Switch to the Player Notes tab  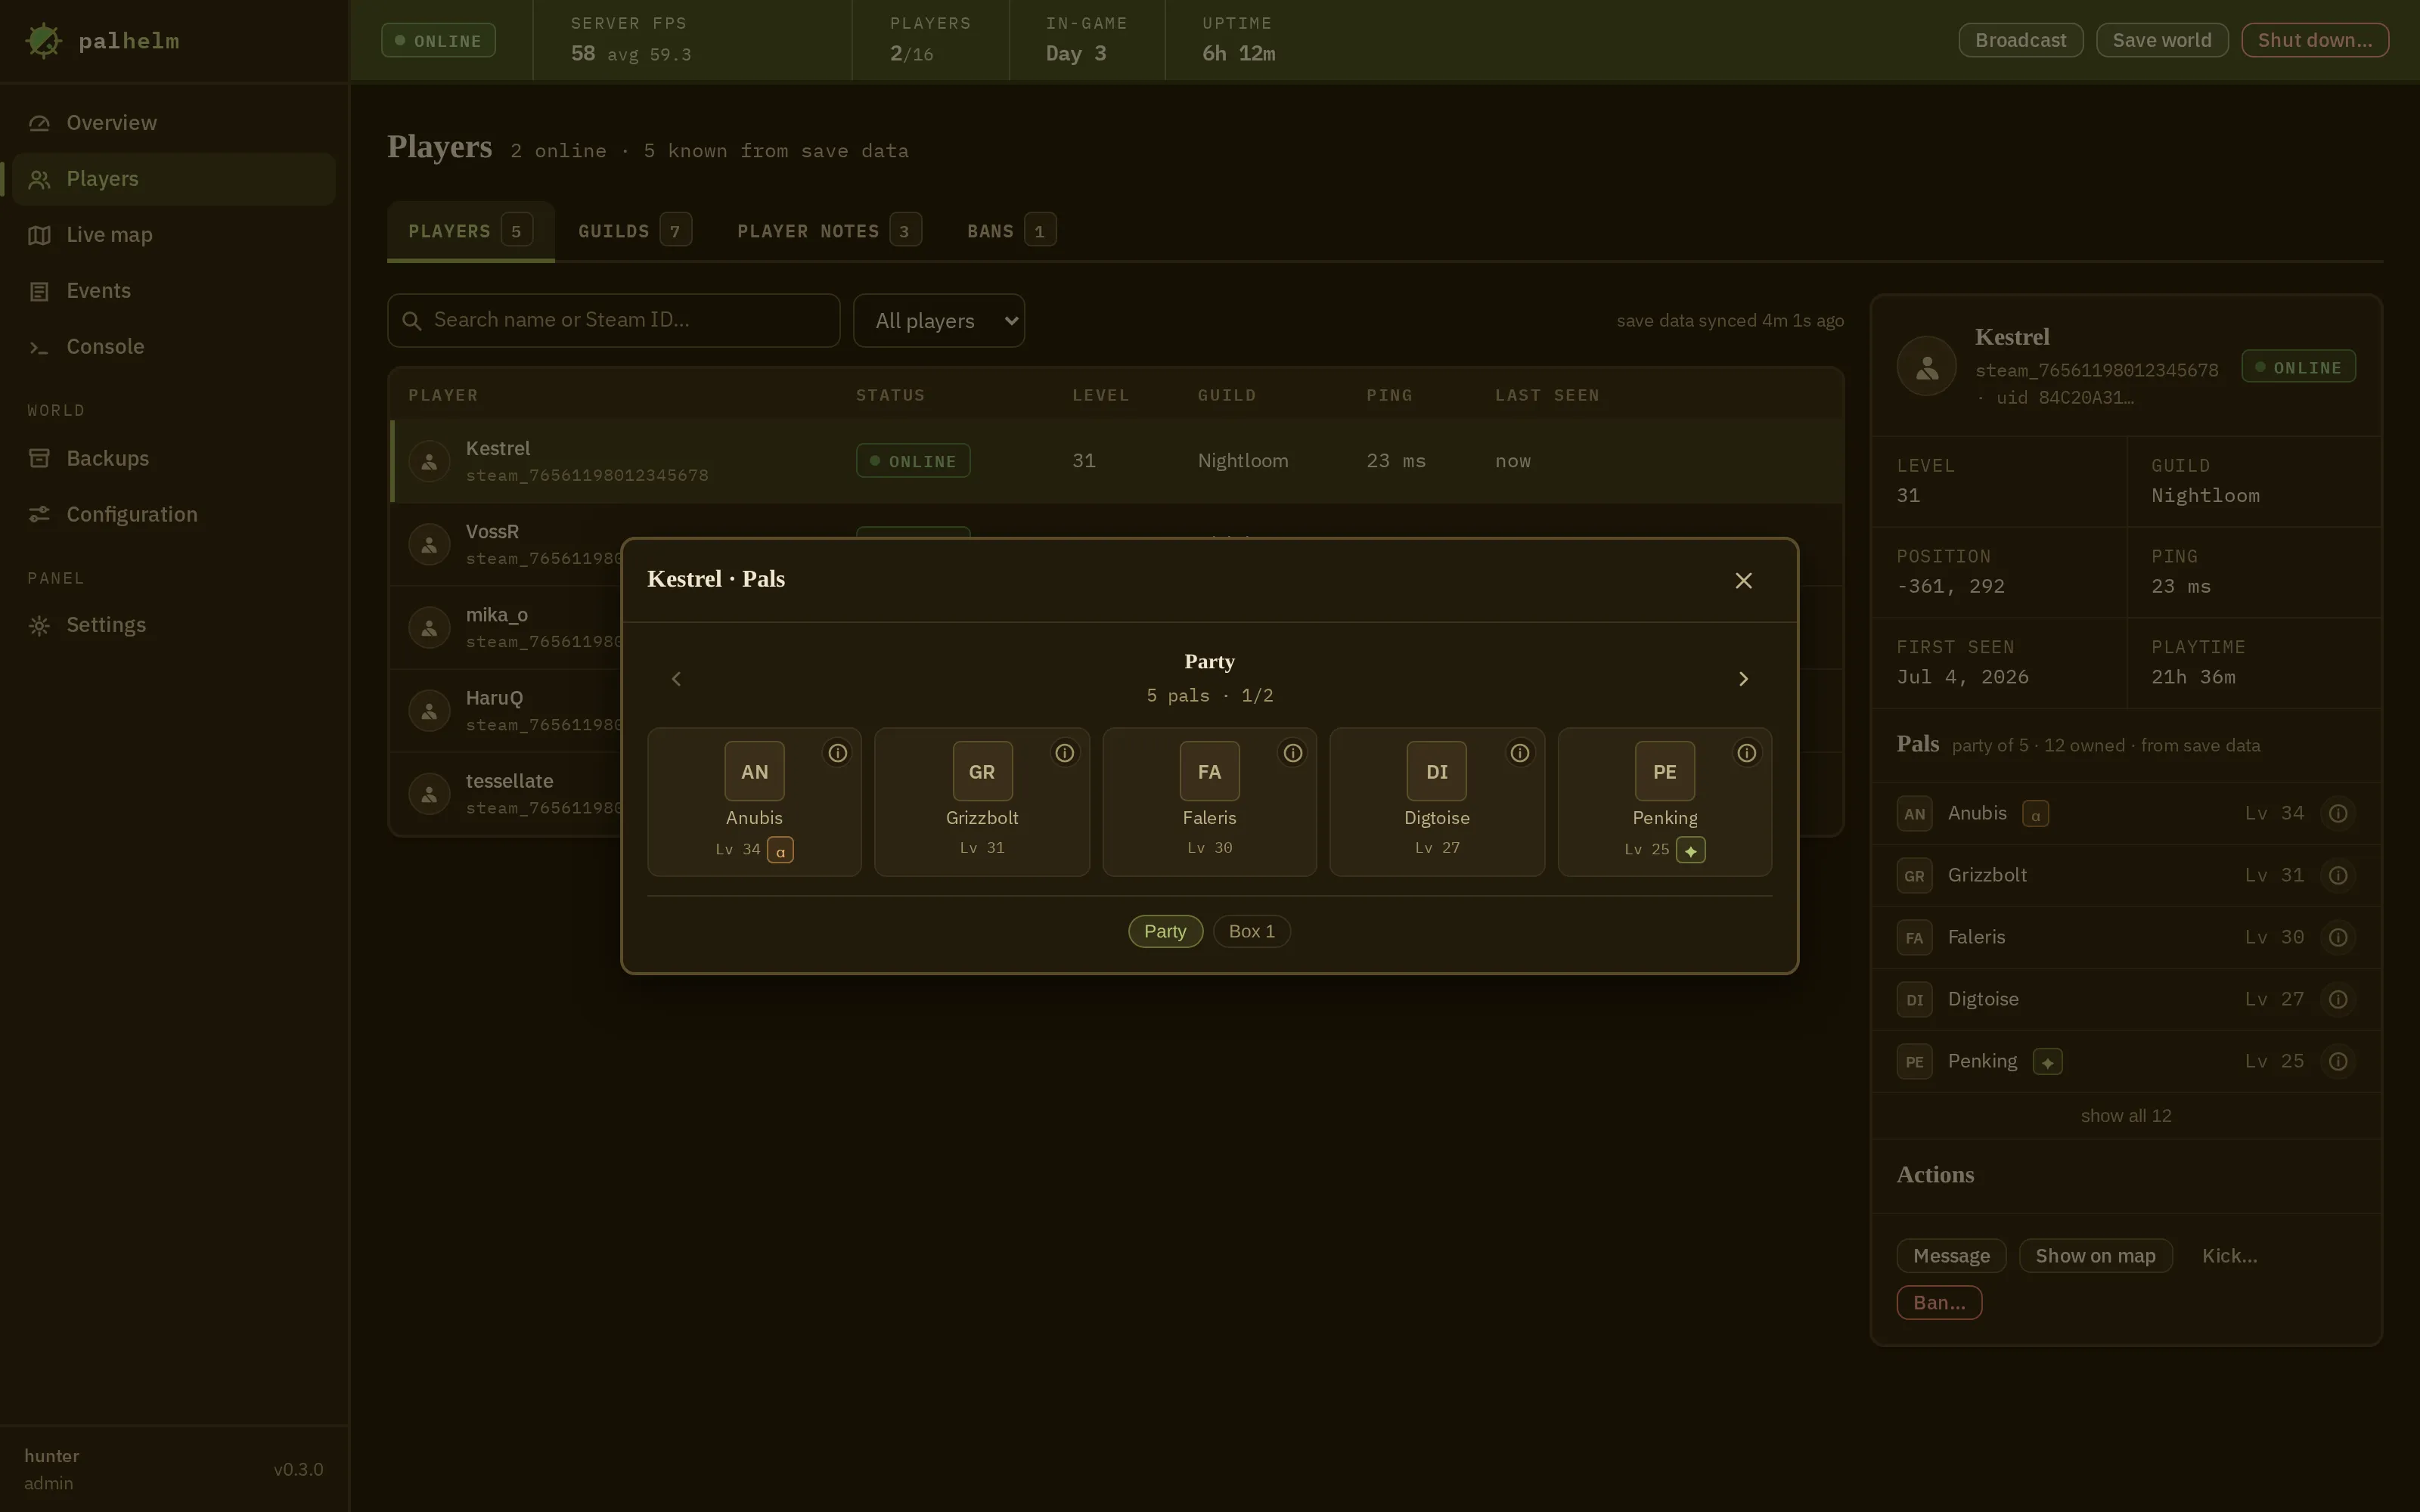(x=829, y=232)
